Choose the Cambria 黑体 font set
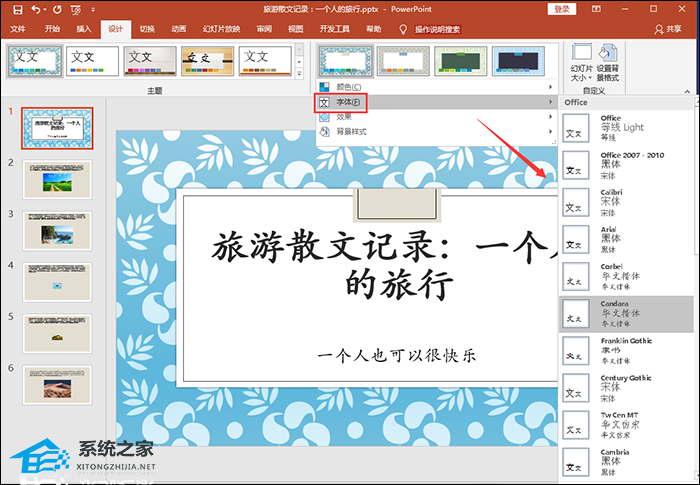Screen dimensions: 700x485 coord(626,462)
